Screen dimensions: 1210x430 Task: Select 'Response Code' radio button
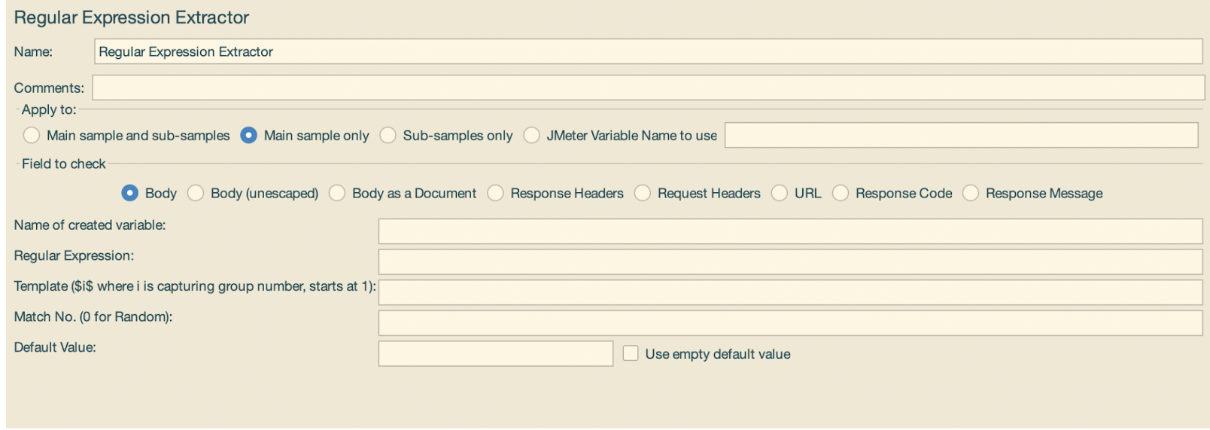tap(840, 193)
